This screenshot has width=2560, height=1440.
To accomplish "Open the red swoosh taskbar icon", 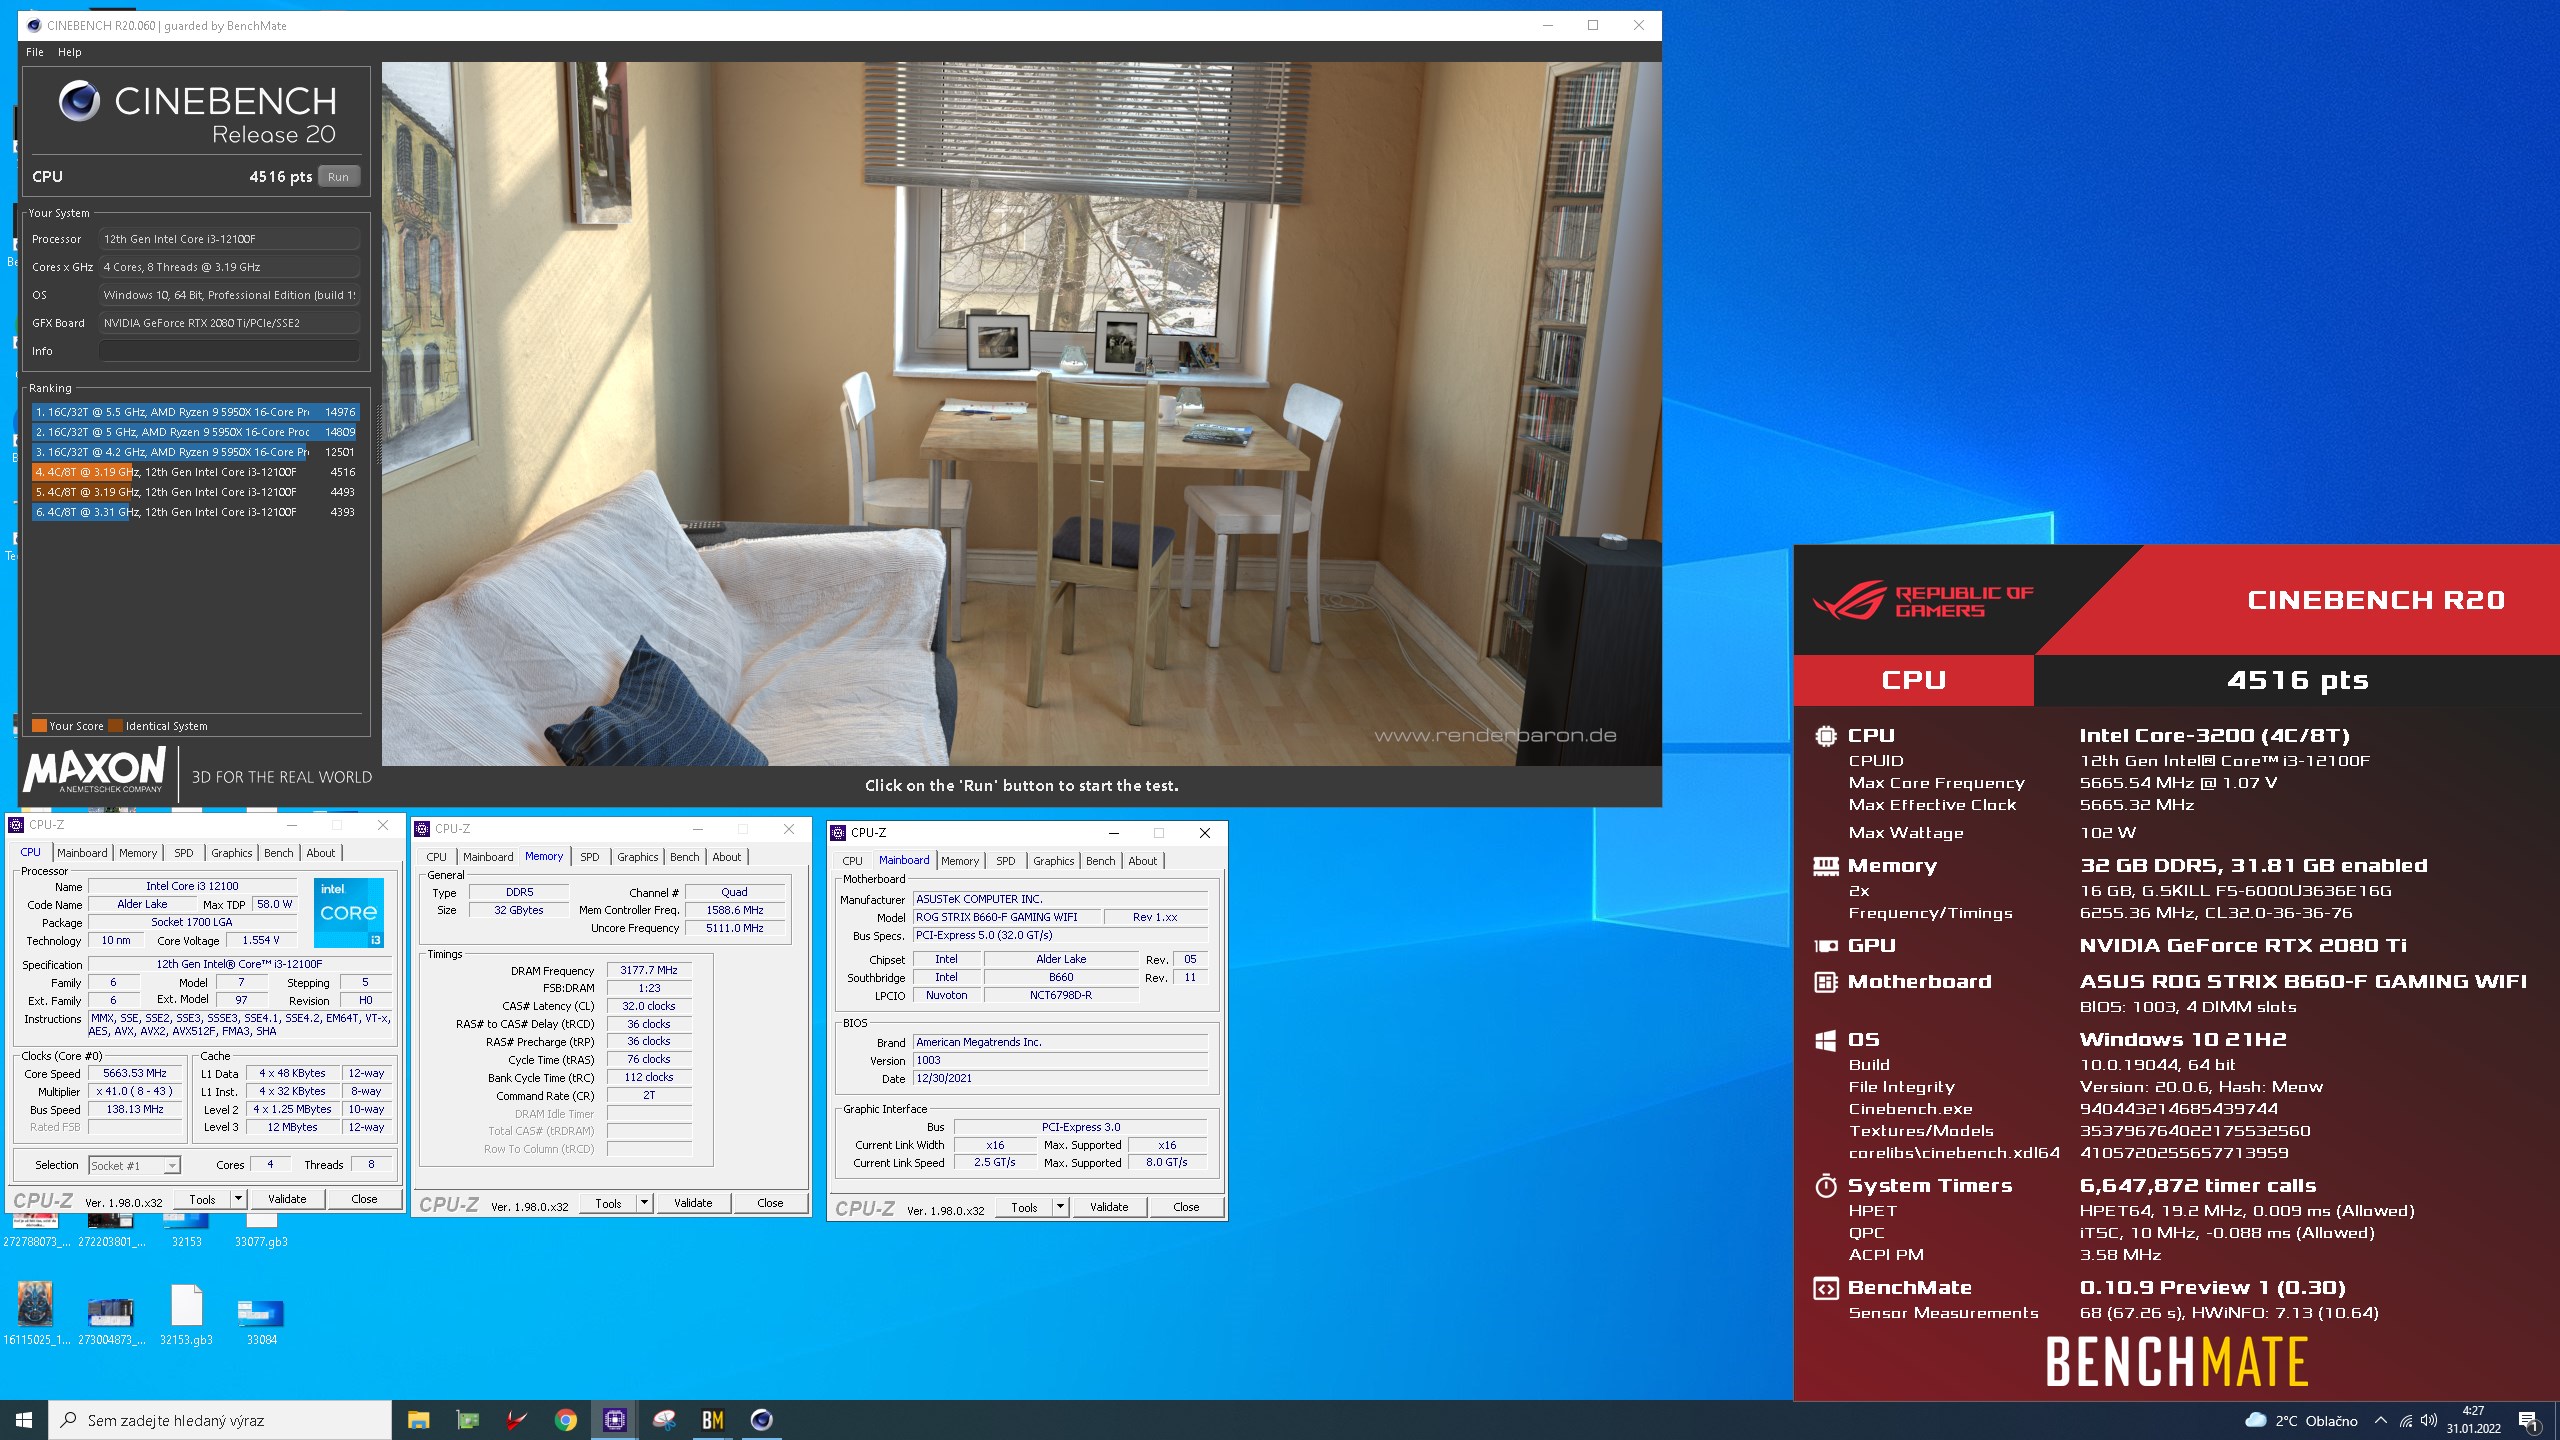I will click(x=516, y=1420).
